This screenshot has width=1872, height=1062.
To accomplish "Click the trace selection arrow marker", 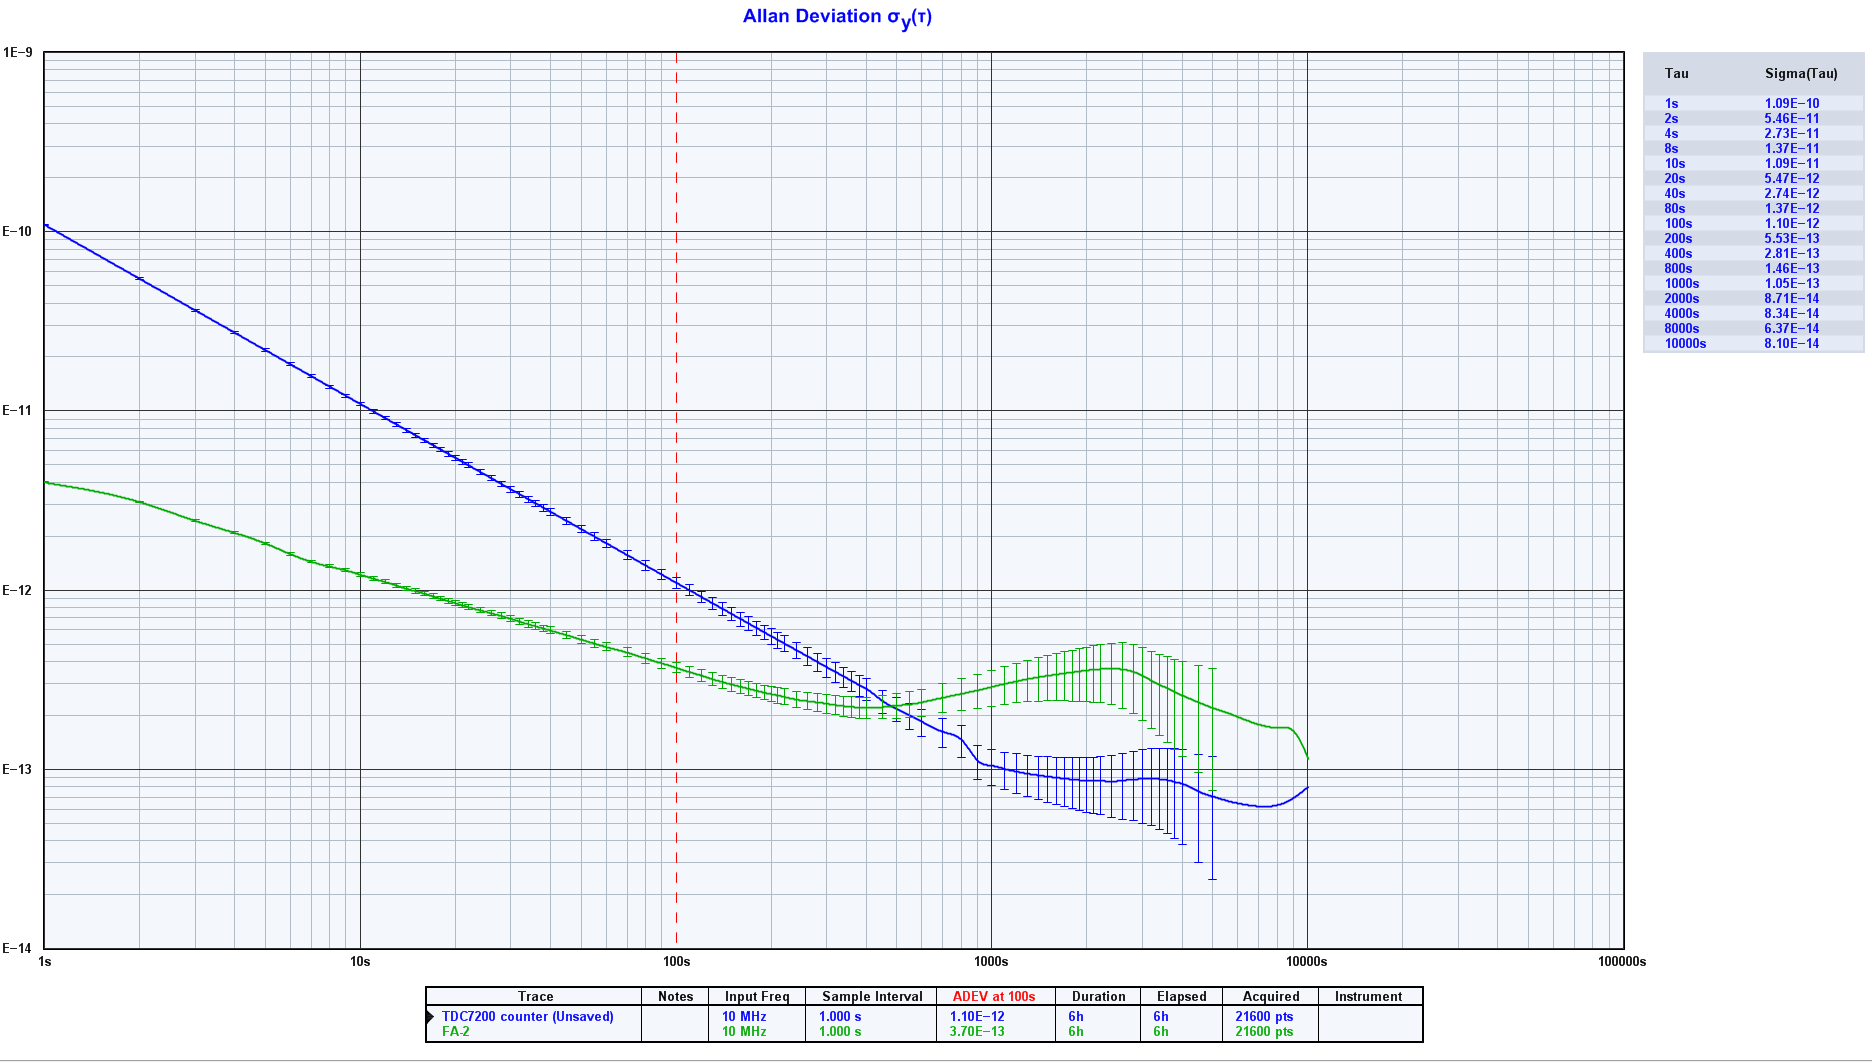I will click(431, 1016).
